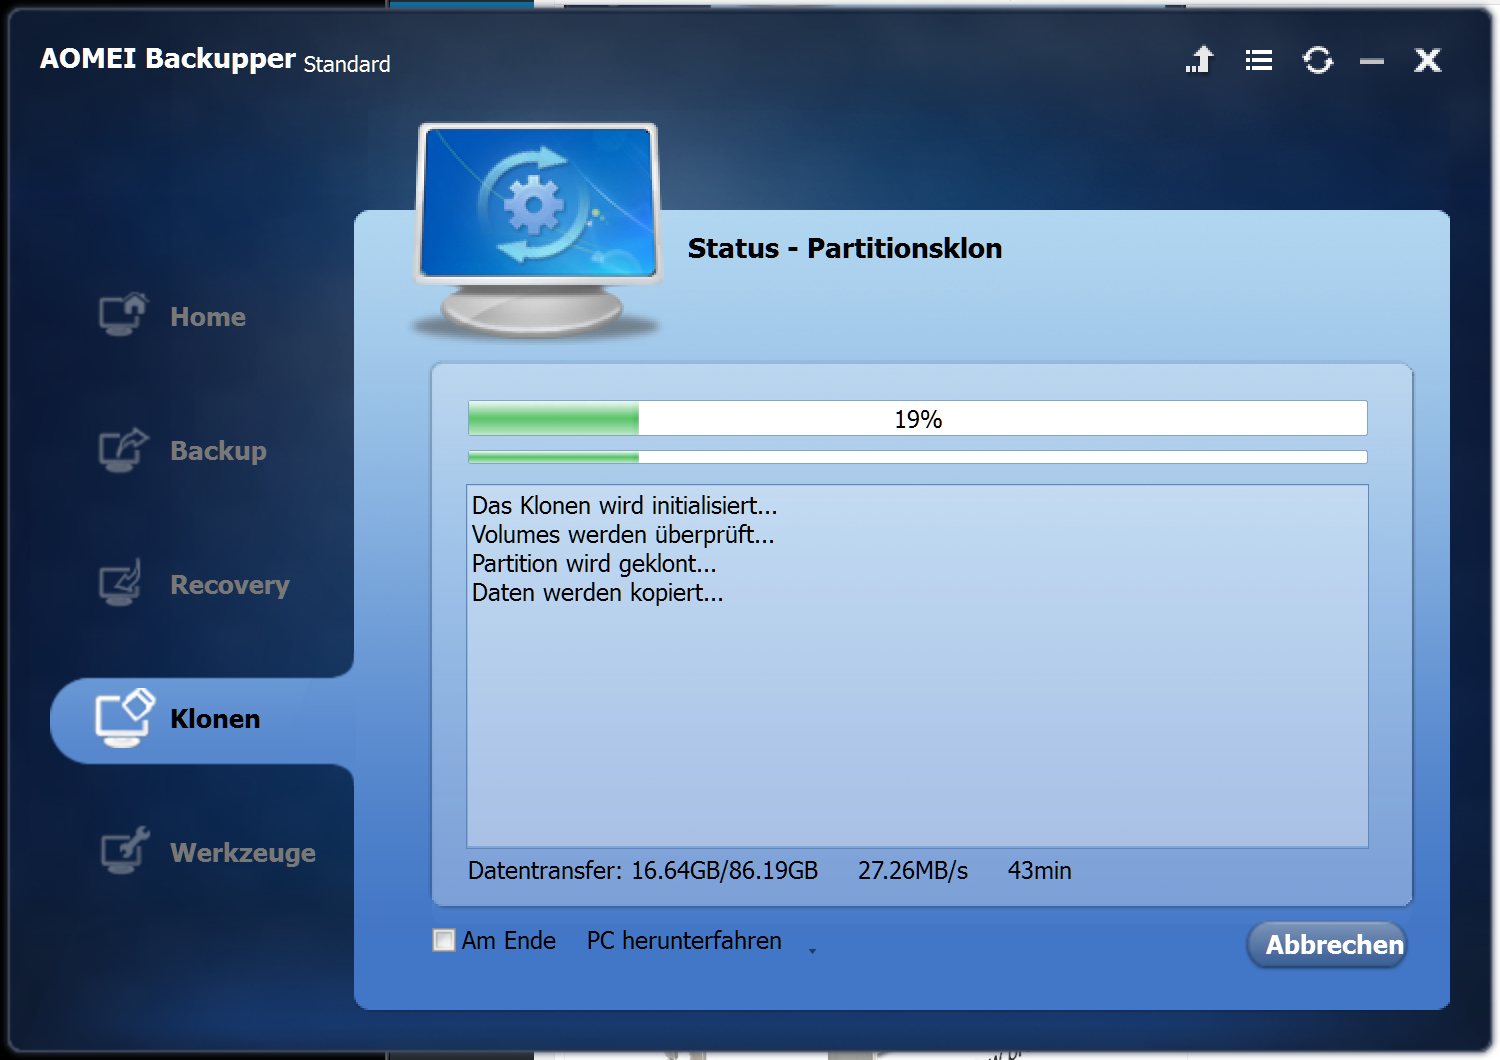
Task: Open the Werkzeuge section
Action: [243, 853]
